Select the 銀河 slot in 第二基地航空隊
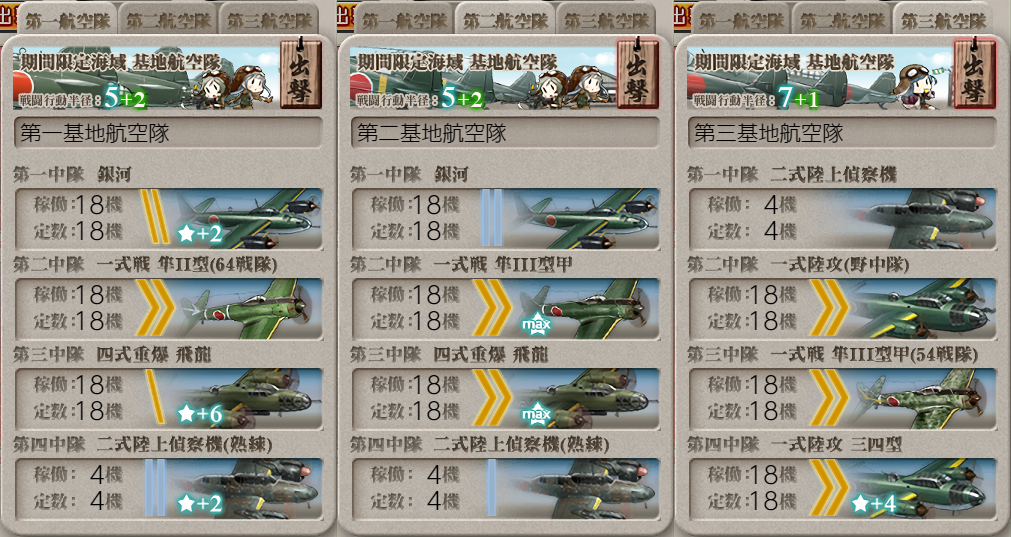 pos(505,219)
